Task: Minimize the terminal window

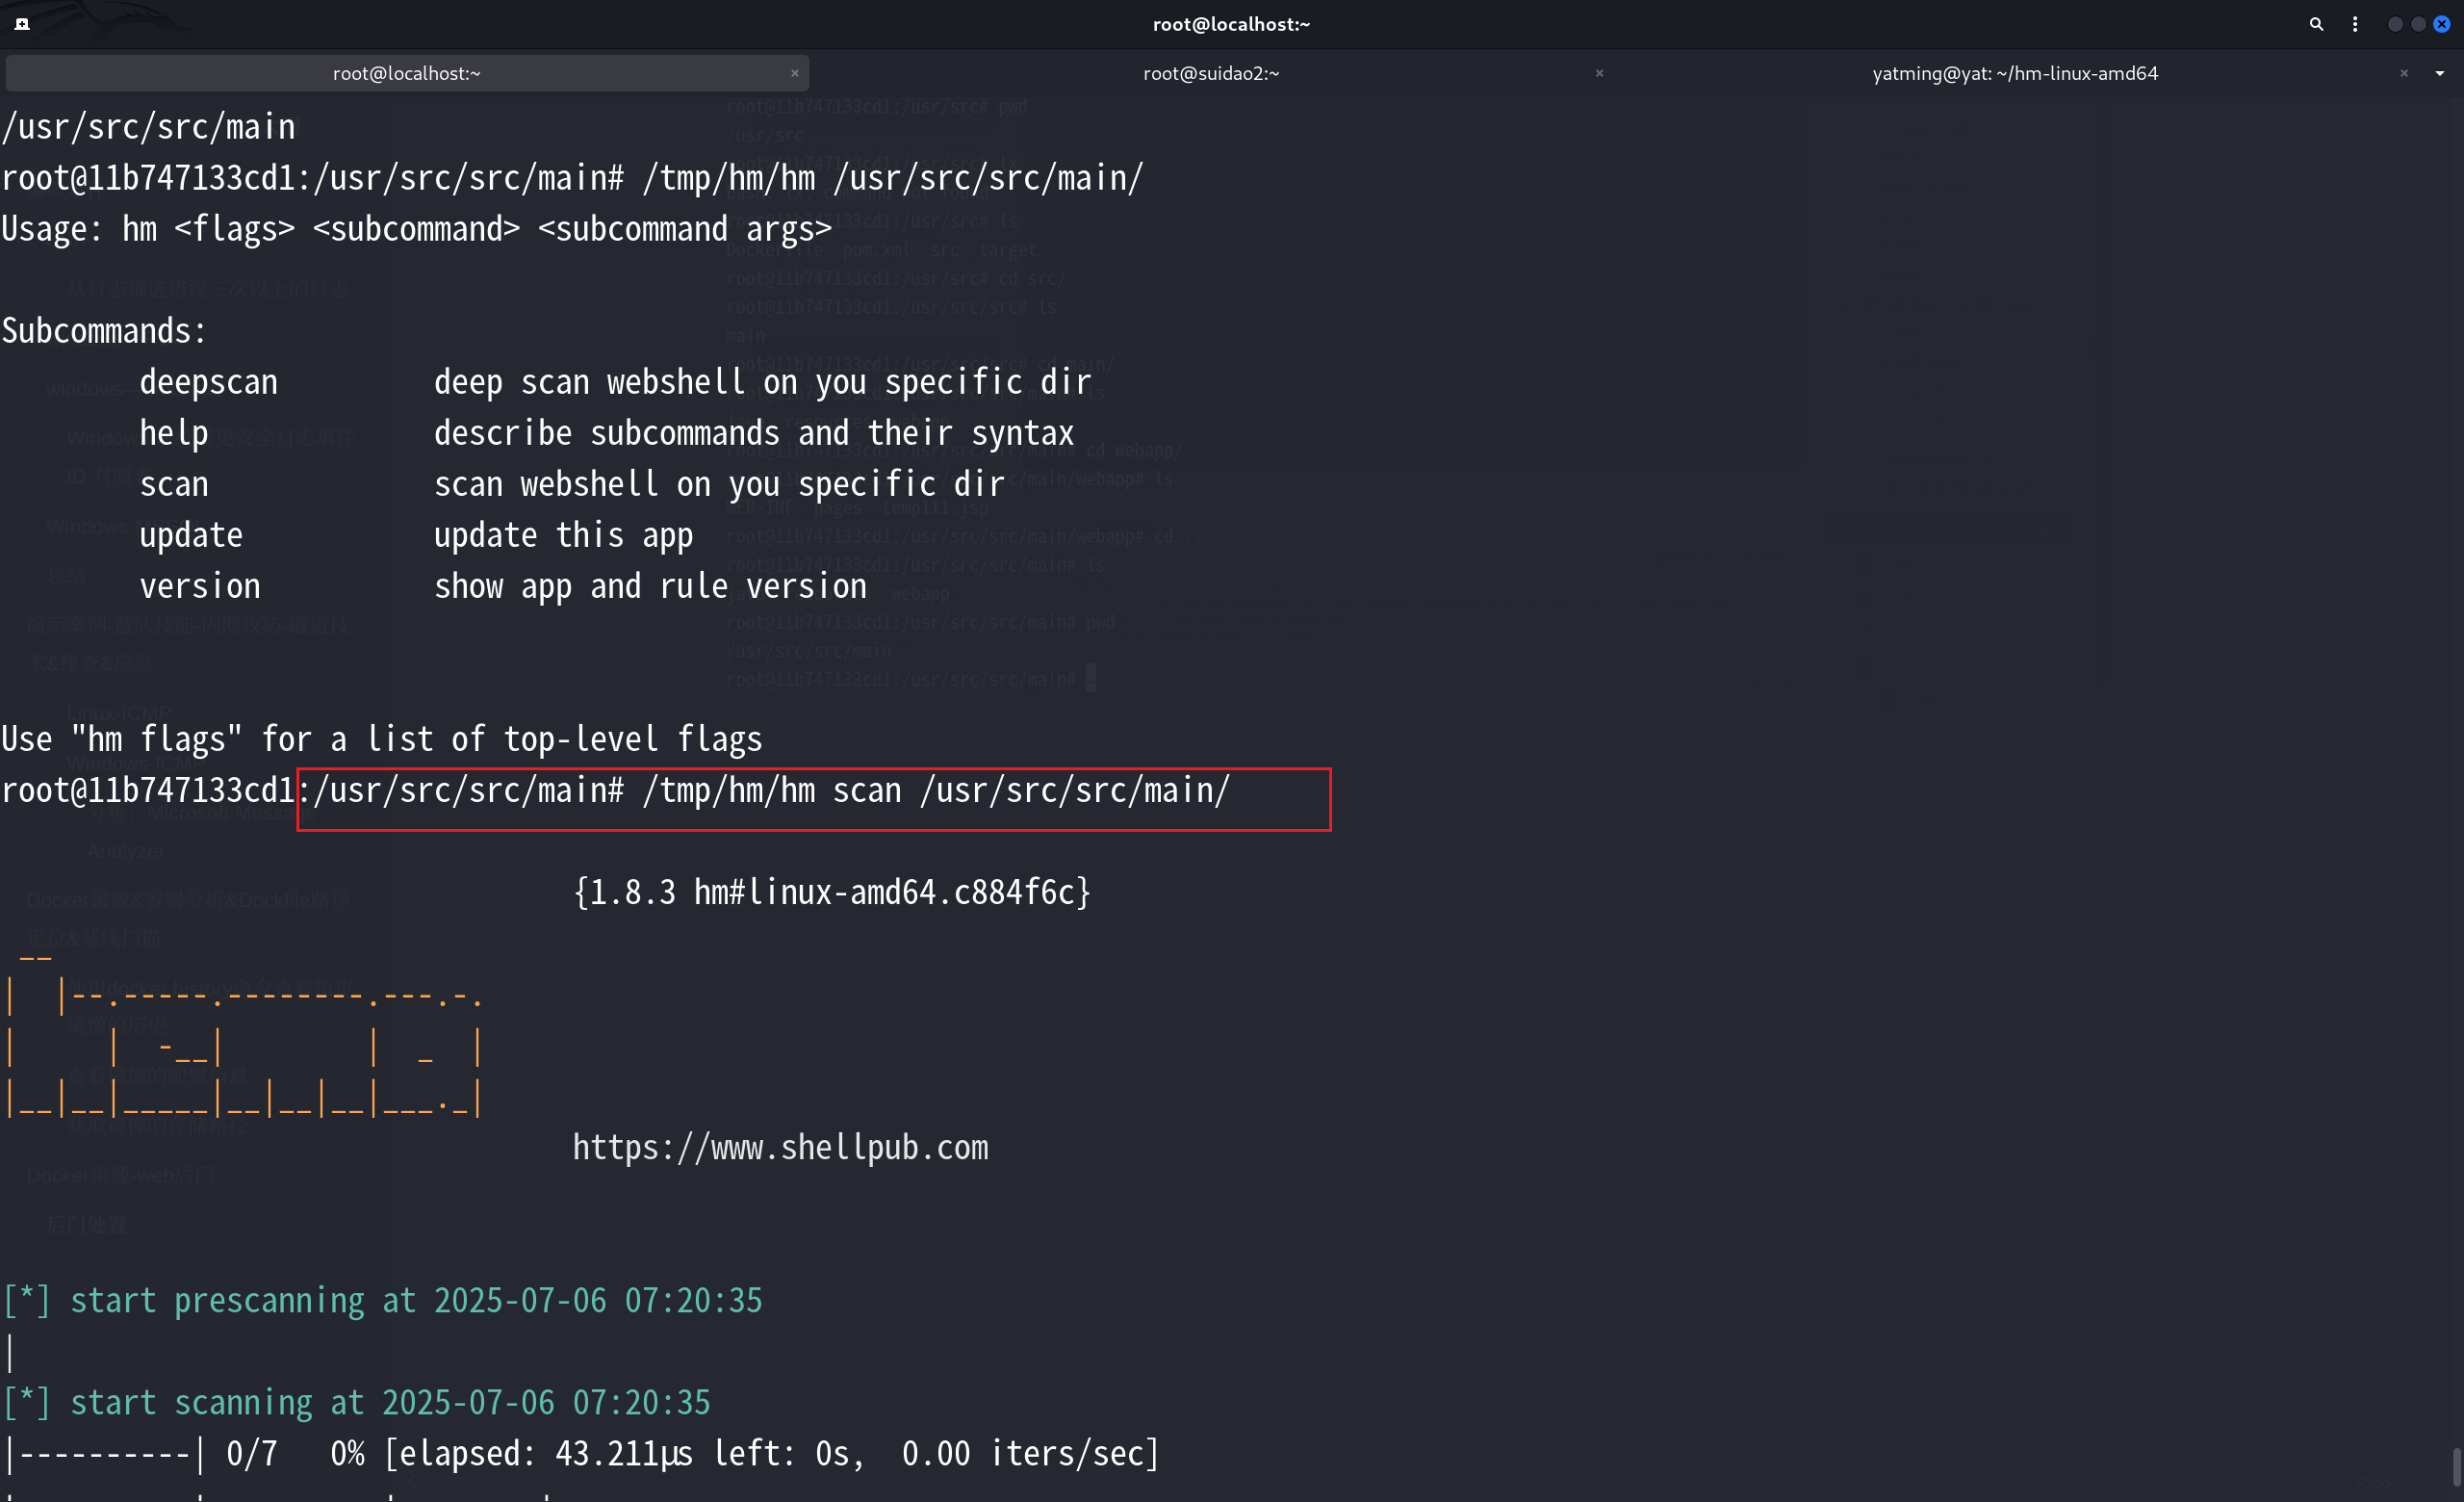Action: click(2394, 24)
